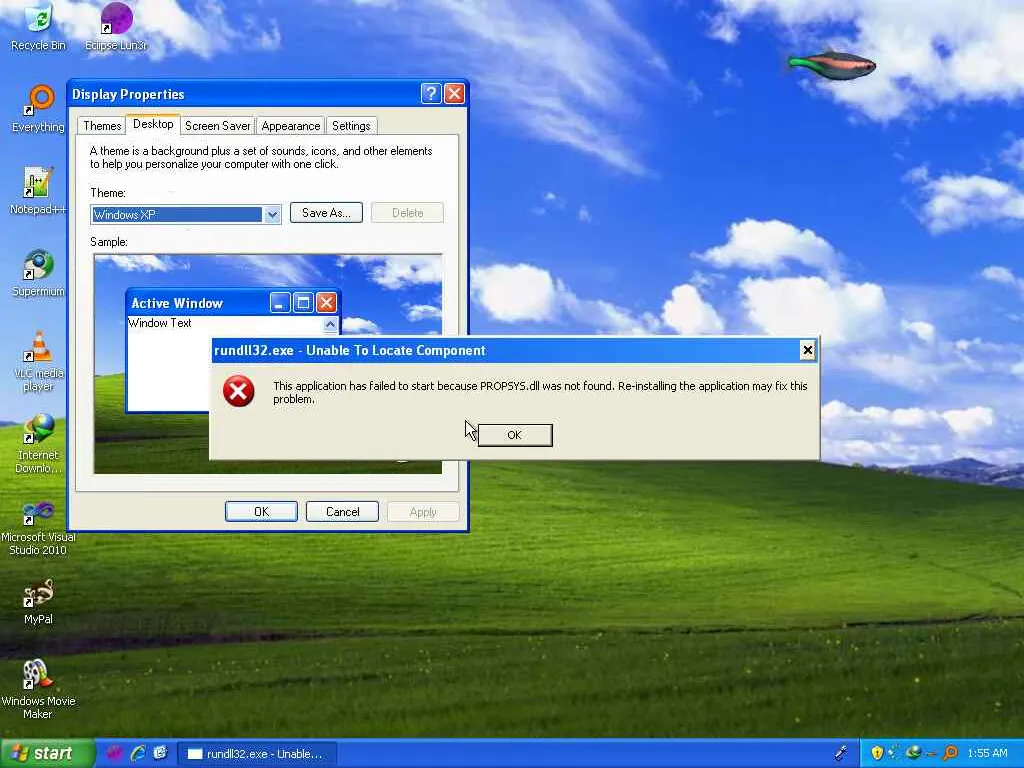Select the Microsoft Visual Studio 2010 icon

pos(39,528)
